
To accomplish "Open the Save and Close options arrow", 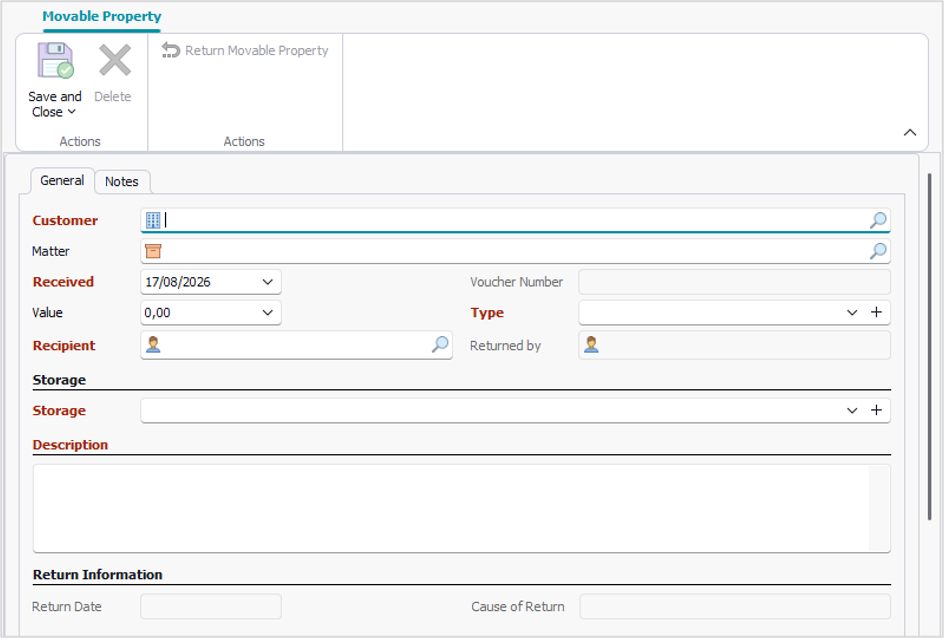I will coord(72,112).
